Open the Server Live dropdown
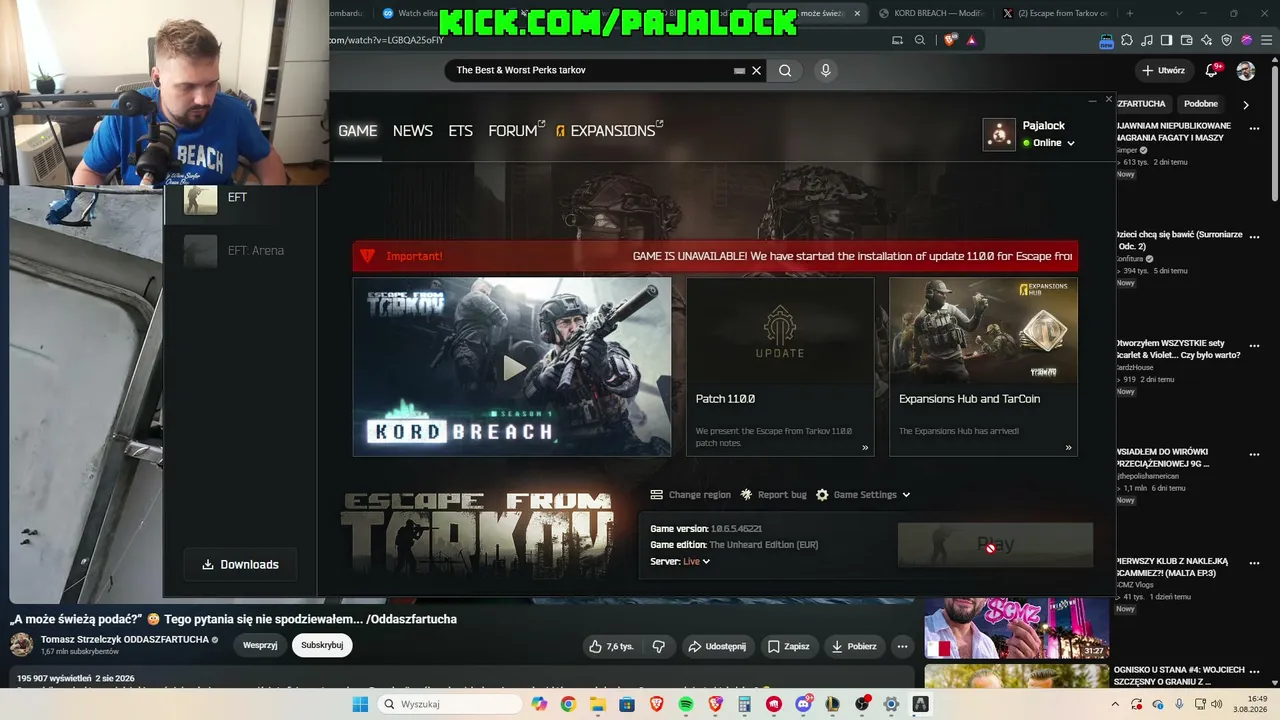 point(696,562)
